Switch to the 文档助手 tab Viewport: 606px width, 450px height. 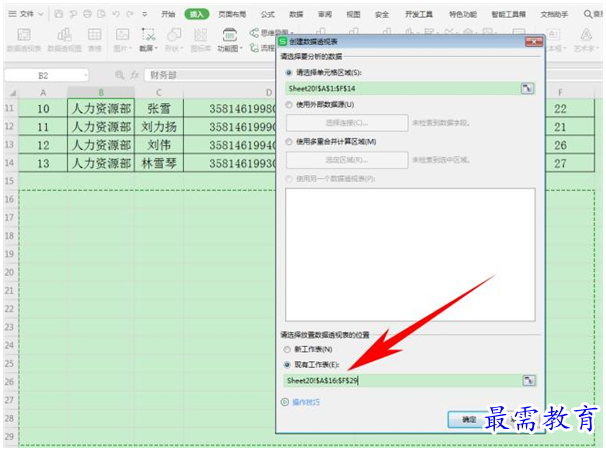coord(554,14)
